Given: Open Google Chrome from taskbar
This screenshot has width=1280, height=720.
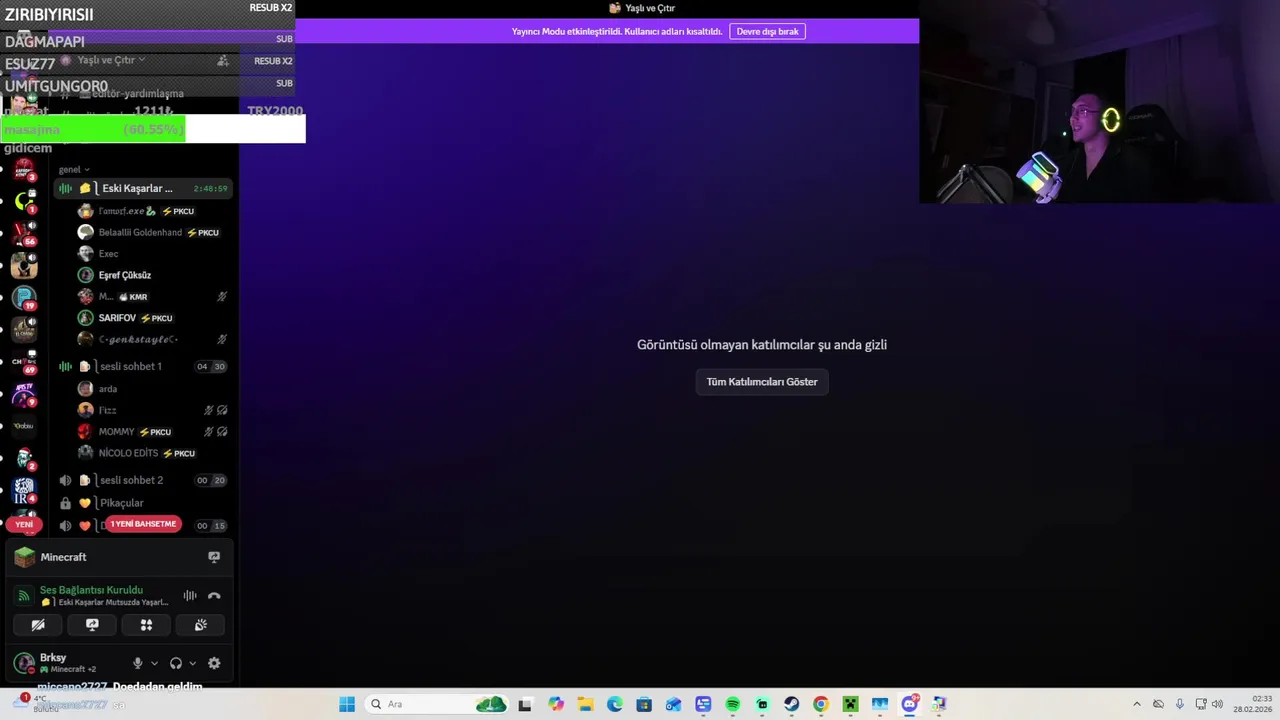Looking at the screenshot, I should (821, 704).
